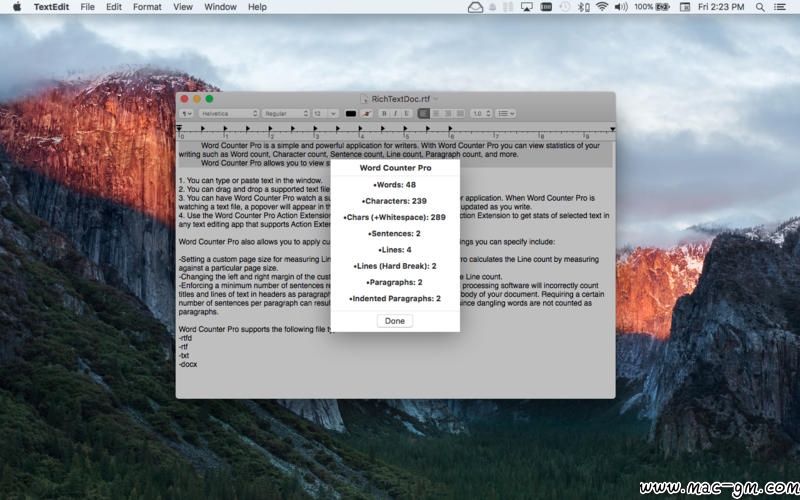
Task: Expand the font size 12 combo box arrow
Action: tap(333, 113)
